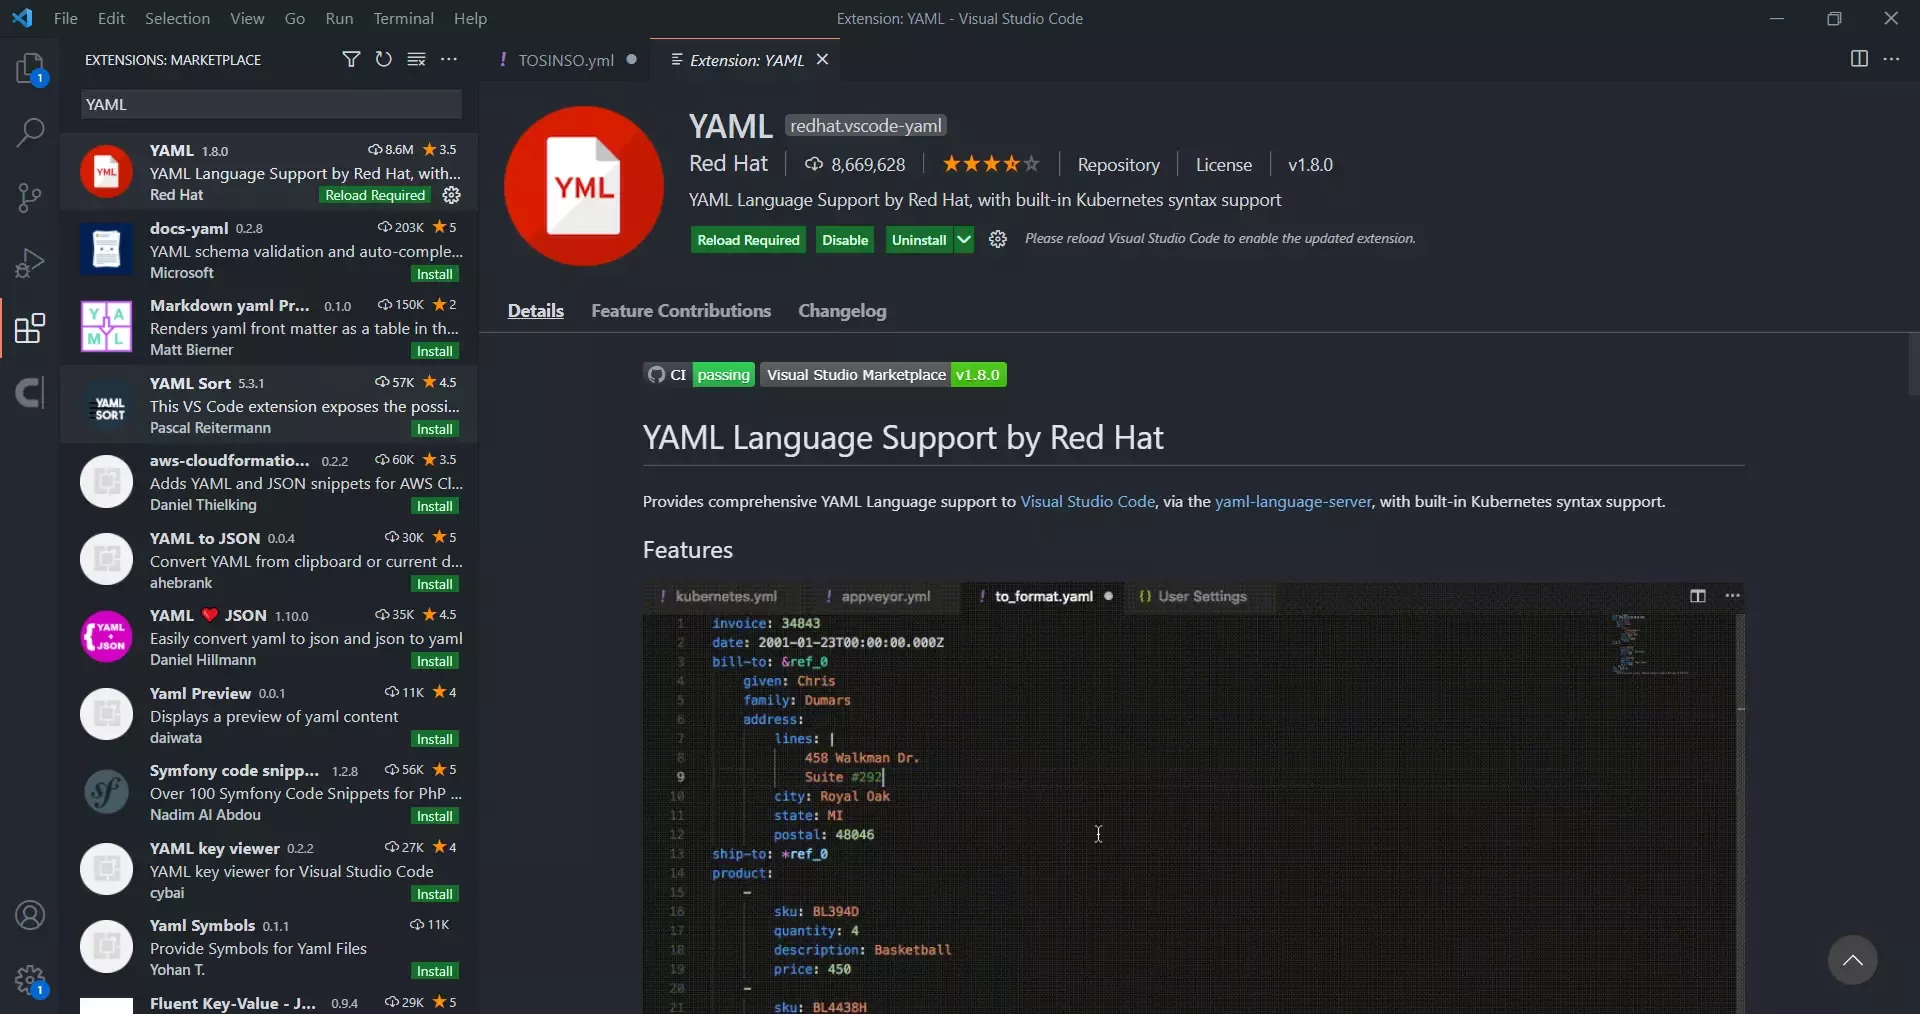The height and width of the screenshot is (1014, 1920).
Task: Follow the Visual Studio Code hyperlink
Action: (1087, 502)
